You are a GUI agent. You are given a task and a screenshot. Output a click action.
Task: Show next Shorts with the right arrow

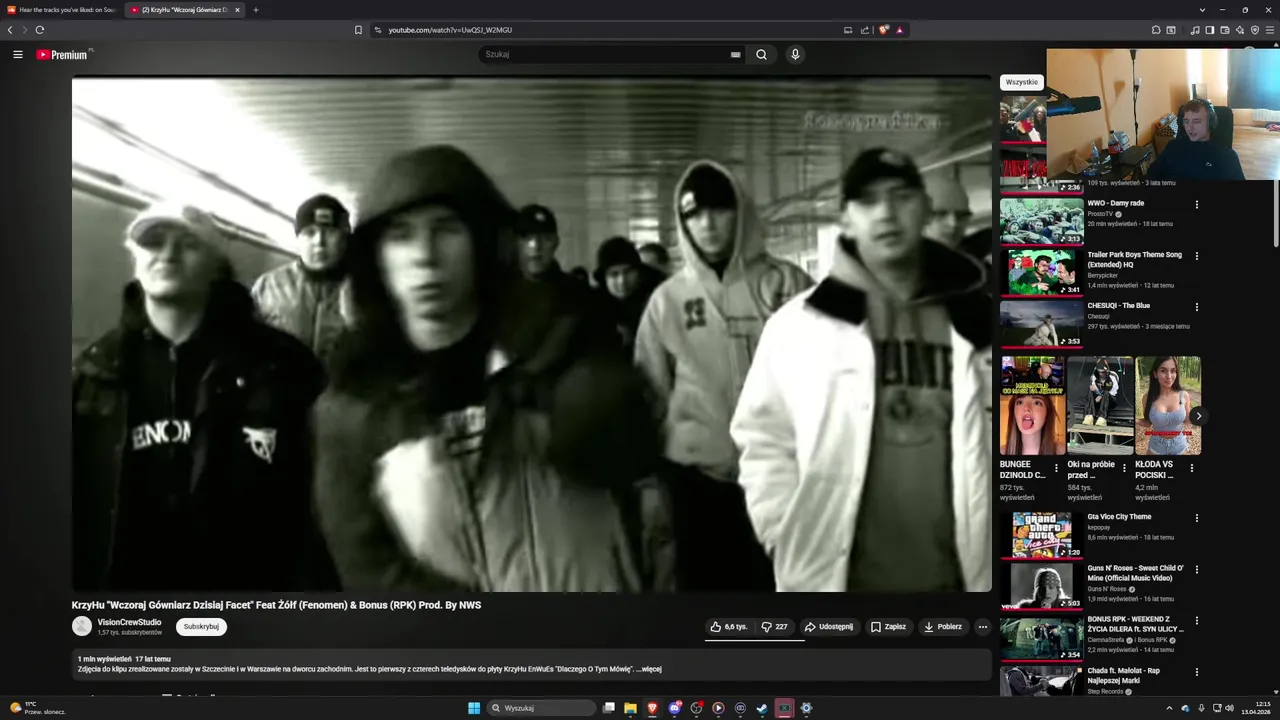point(1198,416)
